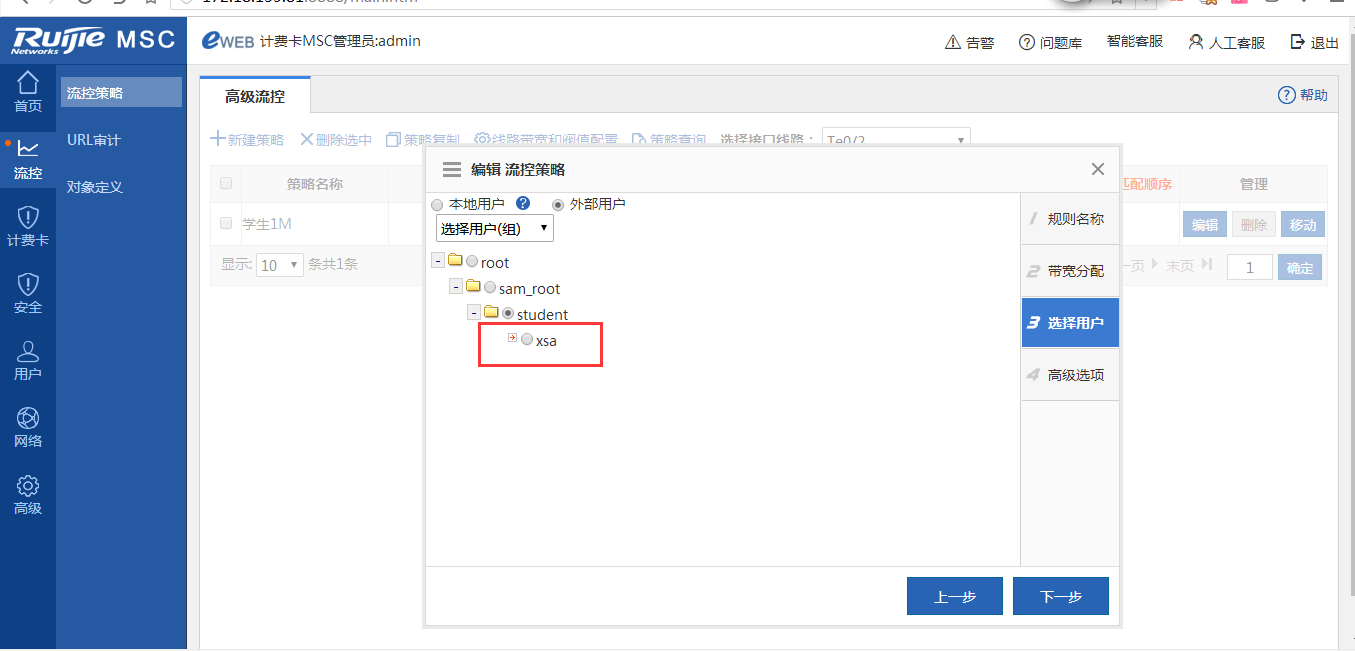This screenshot has height=651, width=1355.
Task: Close the 编辑 流控策略 dialog
Action: coord(1097,169)
